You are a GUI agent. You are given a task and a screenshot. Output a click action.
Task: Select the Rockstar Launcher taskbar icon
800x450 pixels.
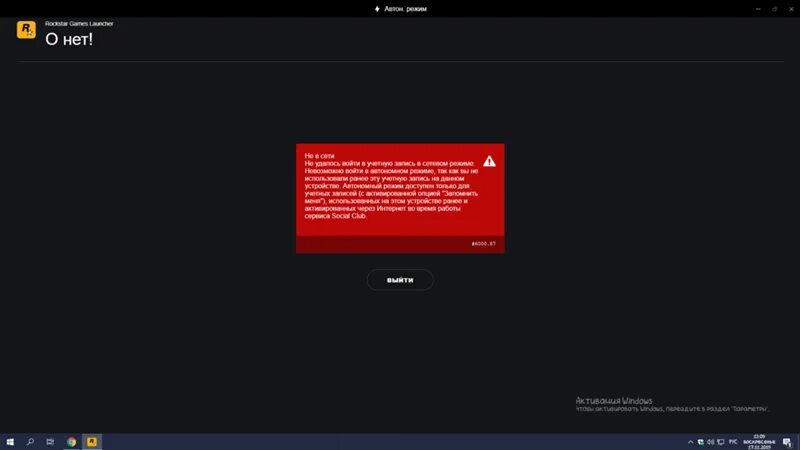92,442
